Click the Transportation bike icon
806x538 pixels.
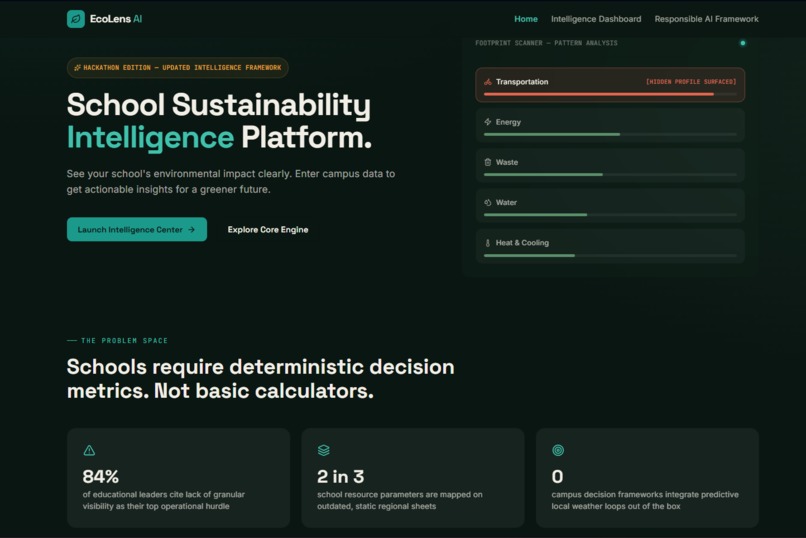point(488,82)
